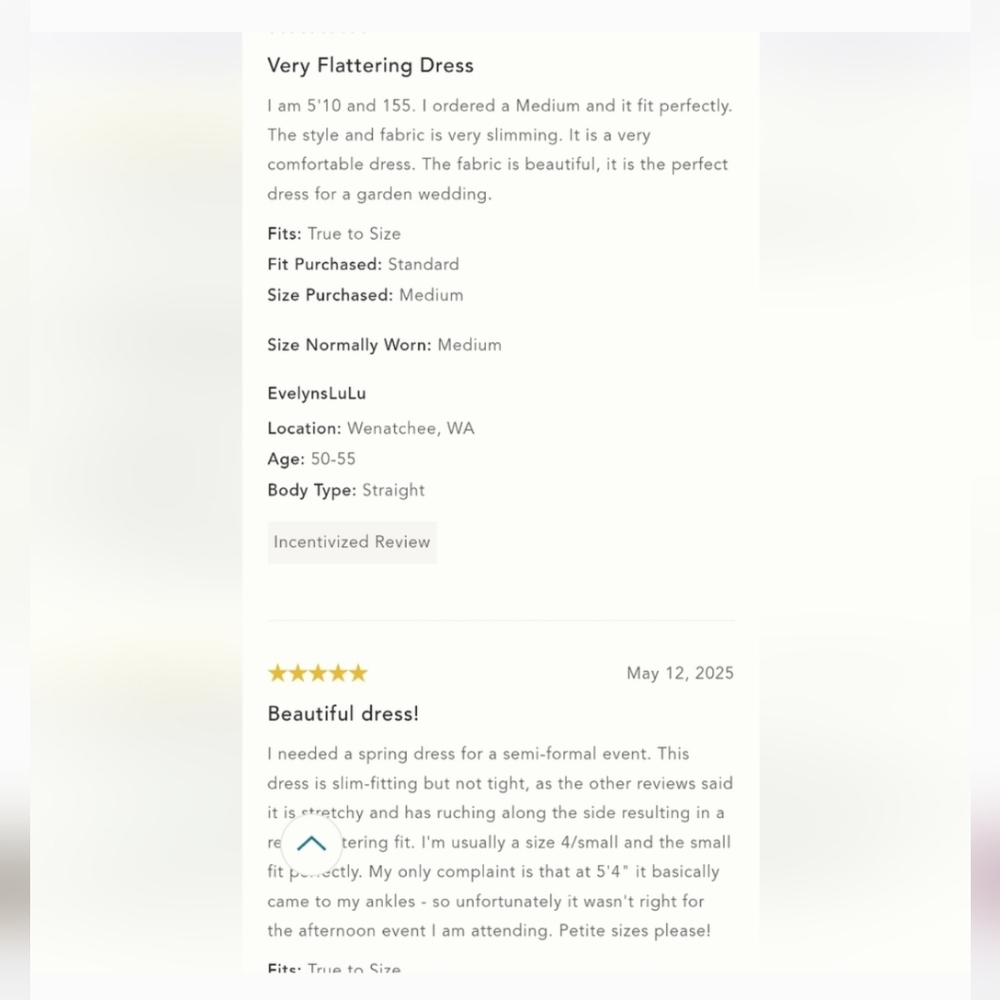Click the Size Normally Worn: Medium line
This screenshot has height=1000, width=1000.
384,345
